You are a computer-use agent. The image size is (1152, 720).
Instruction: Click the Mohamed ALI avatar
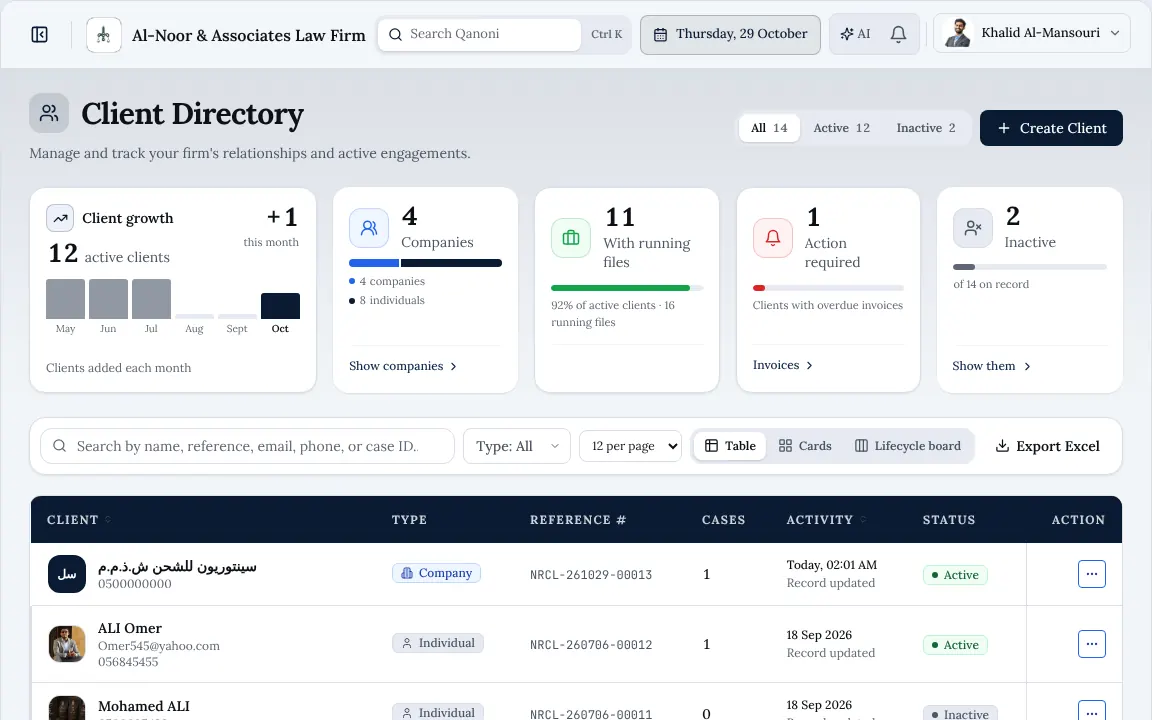pos(67,708)
